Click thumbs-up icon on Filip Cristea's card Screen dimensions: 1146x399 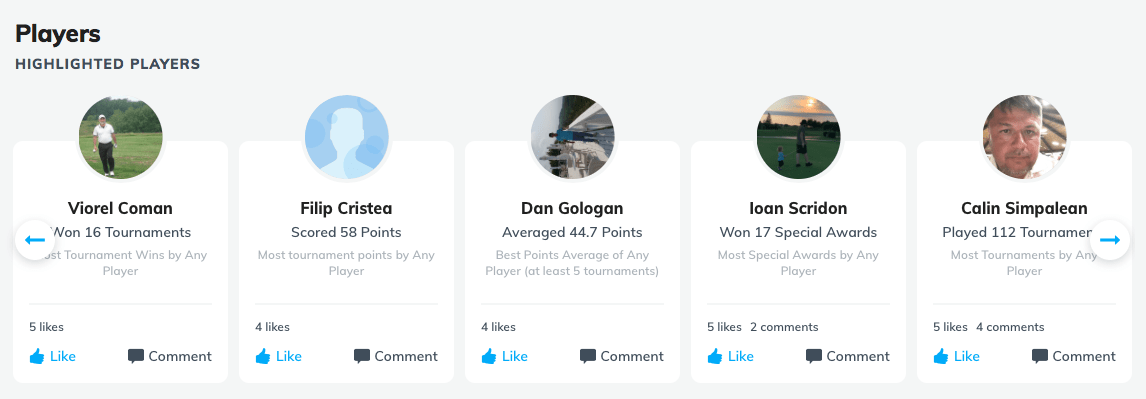coord(262,356)
